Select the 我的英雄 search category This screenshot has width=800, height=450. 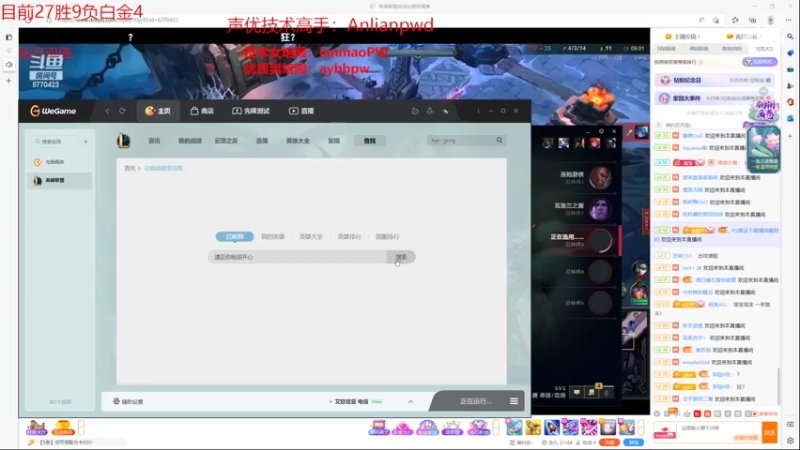click(x=273, y=237)
